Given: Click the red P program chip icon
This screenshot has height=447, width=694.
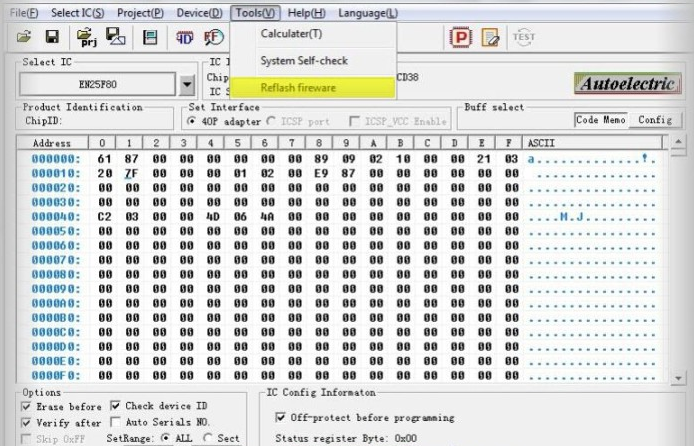Looking at the screenshot, I should pos(460,37).
